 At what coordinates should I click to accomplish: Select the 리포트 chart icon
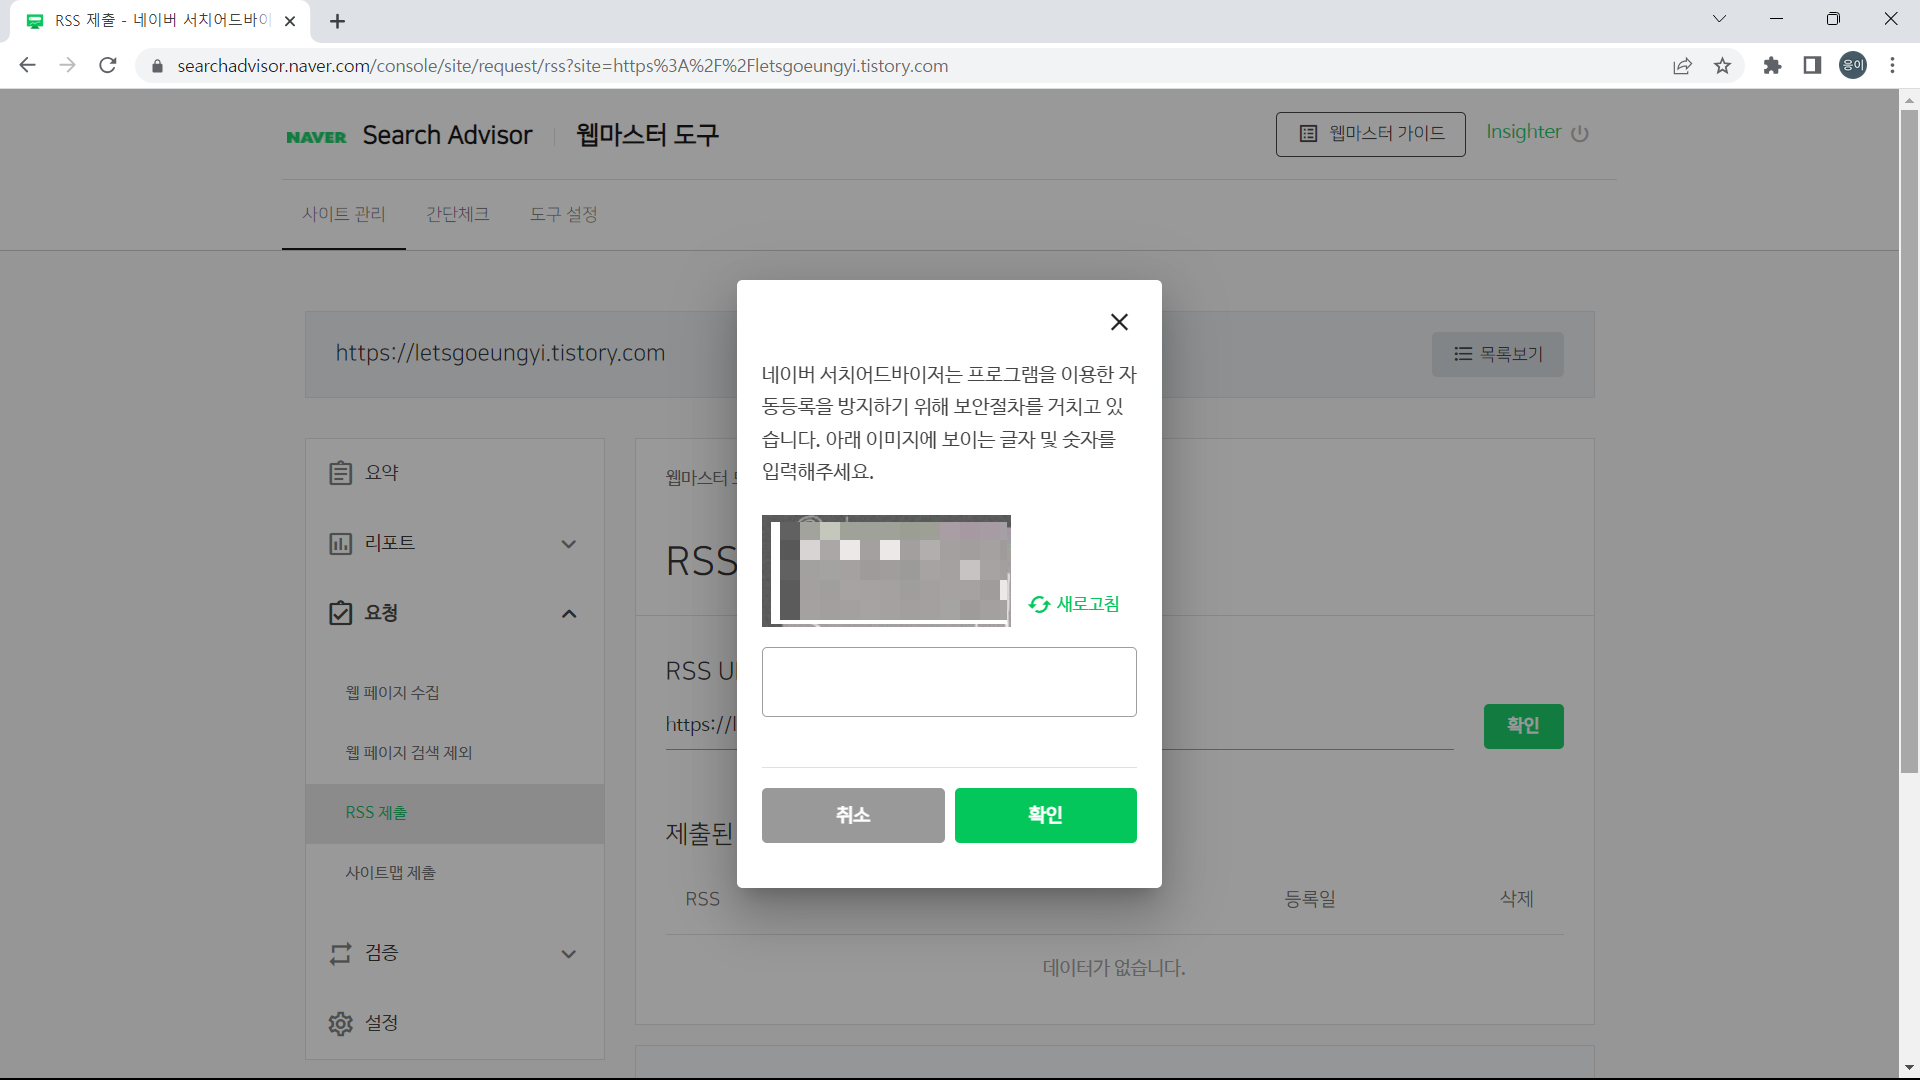pos(341,543)
